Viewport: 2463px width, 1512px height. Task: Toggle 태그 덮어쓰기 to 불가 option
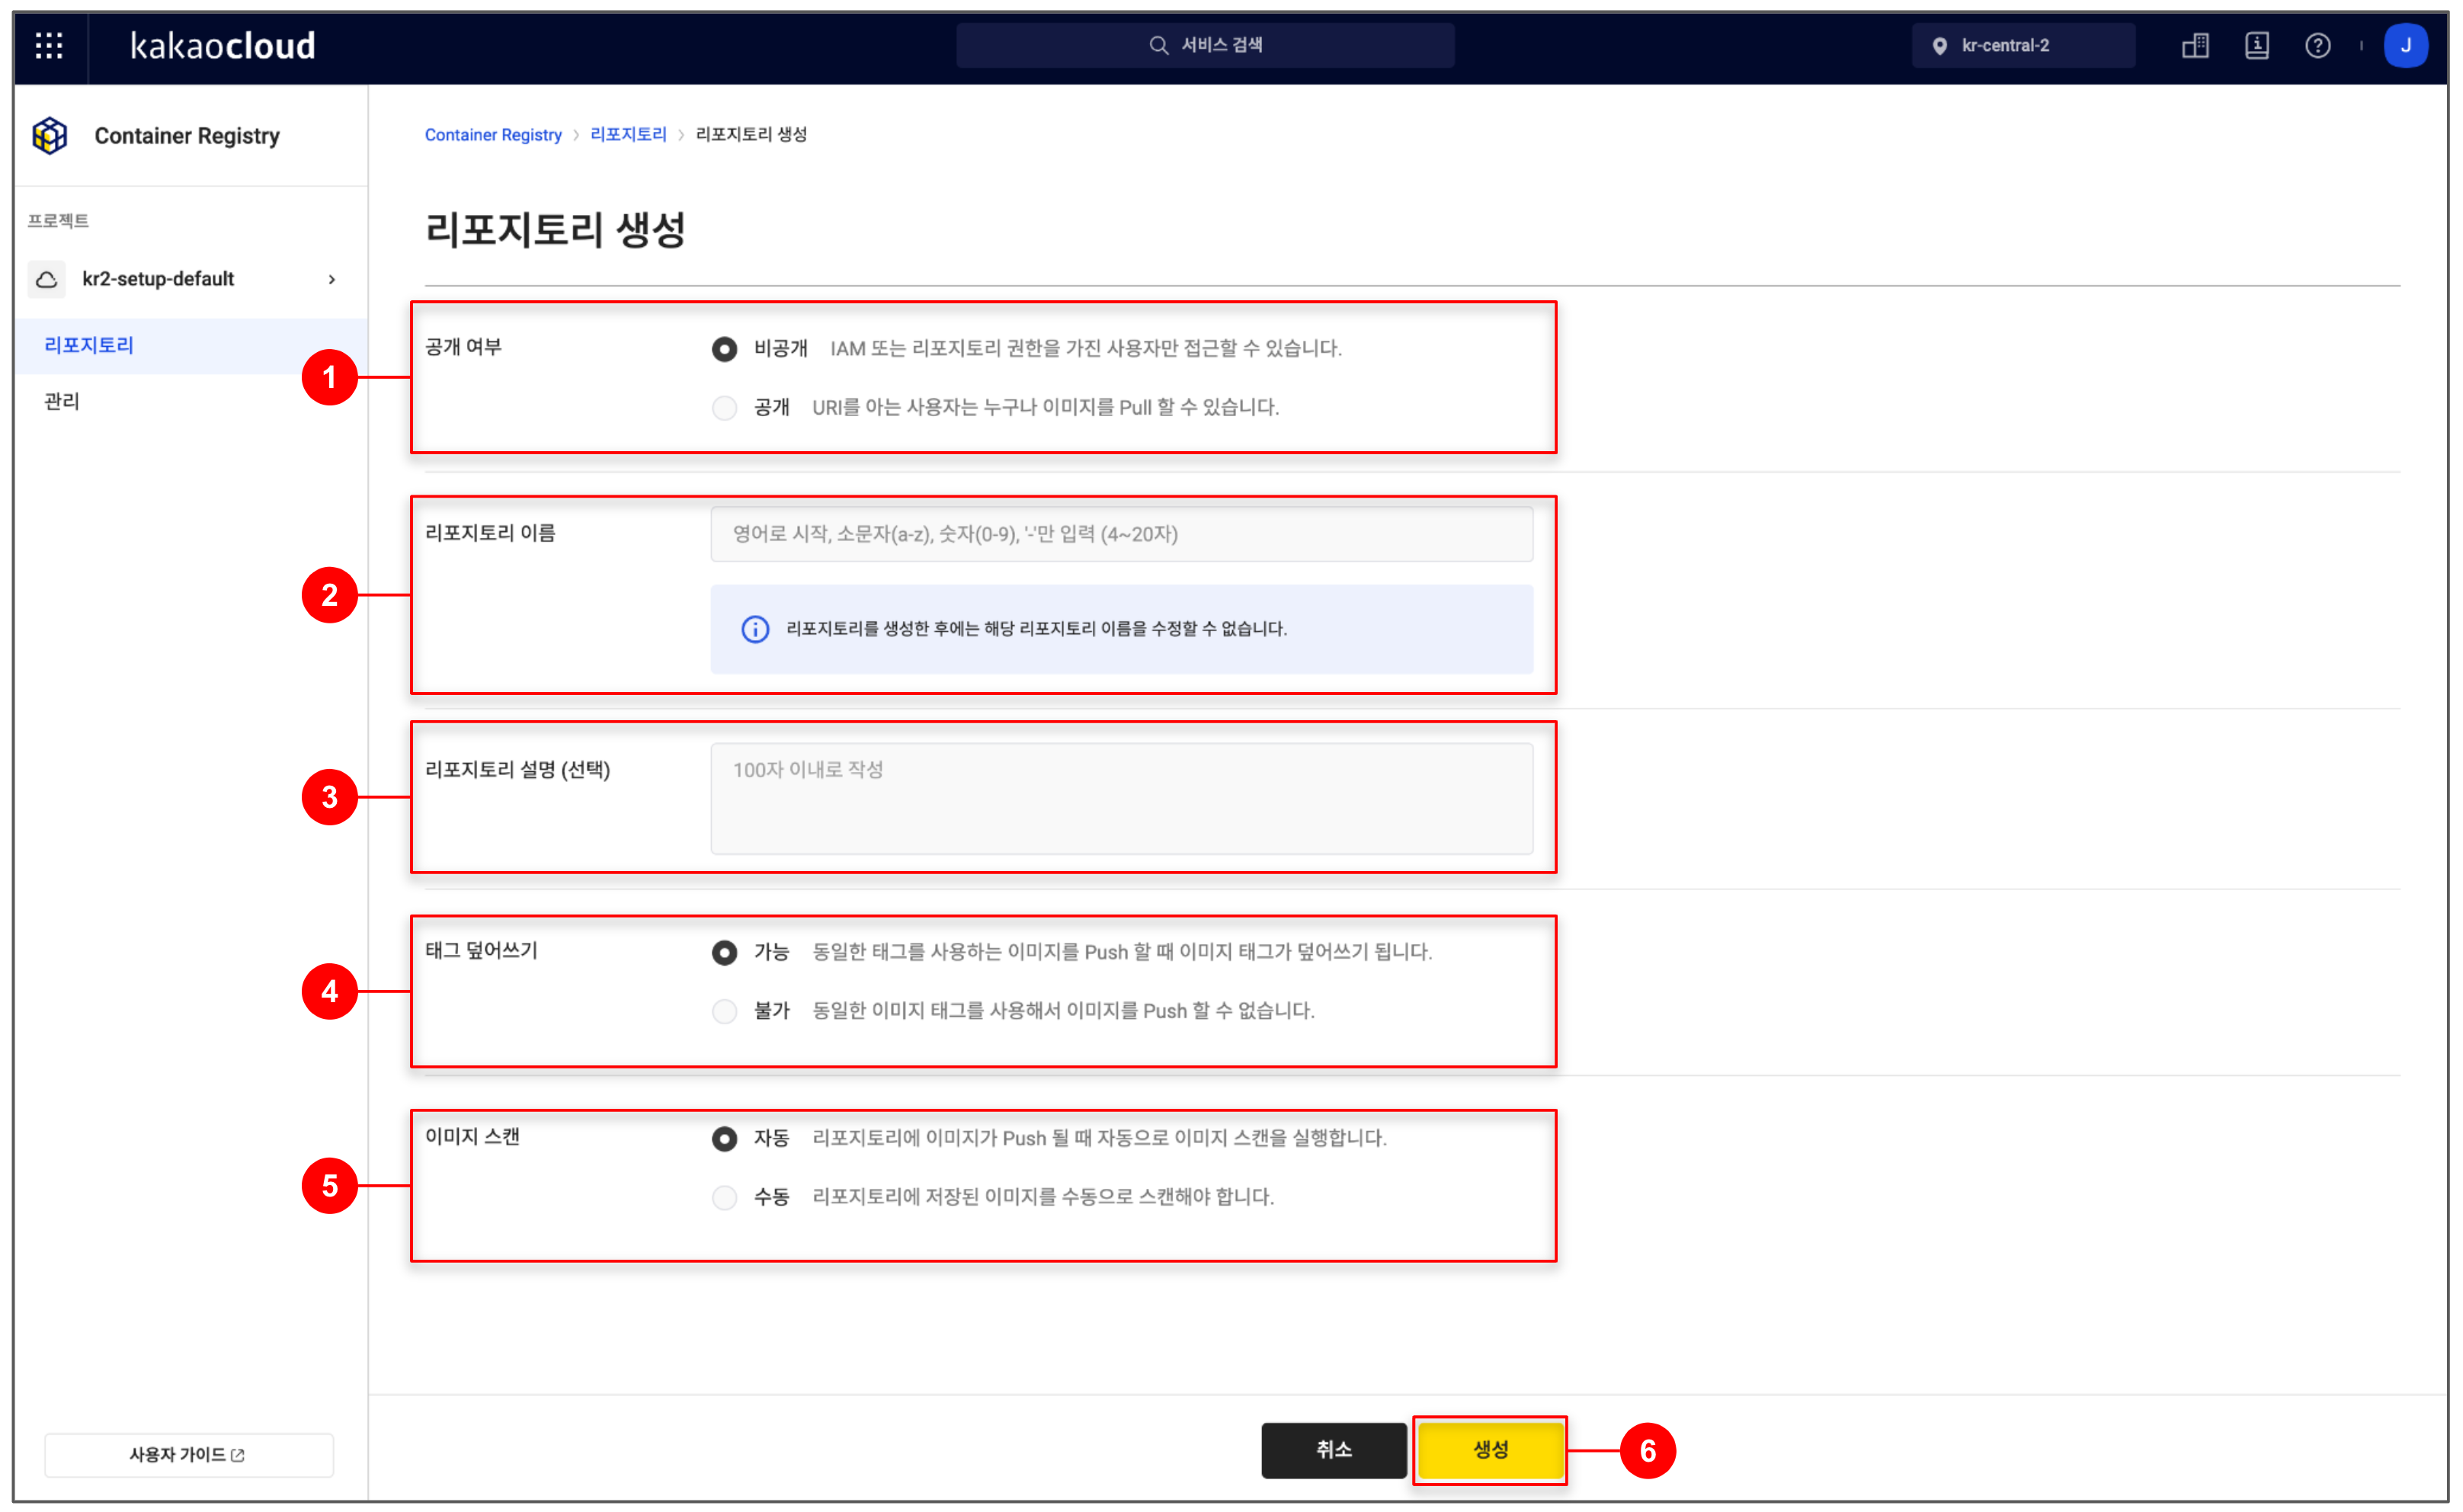pos(725,1011)
